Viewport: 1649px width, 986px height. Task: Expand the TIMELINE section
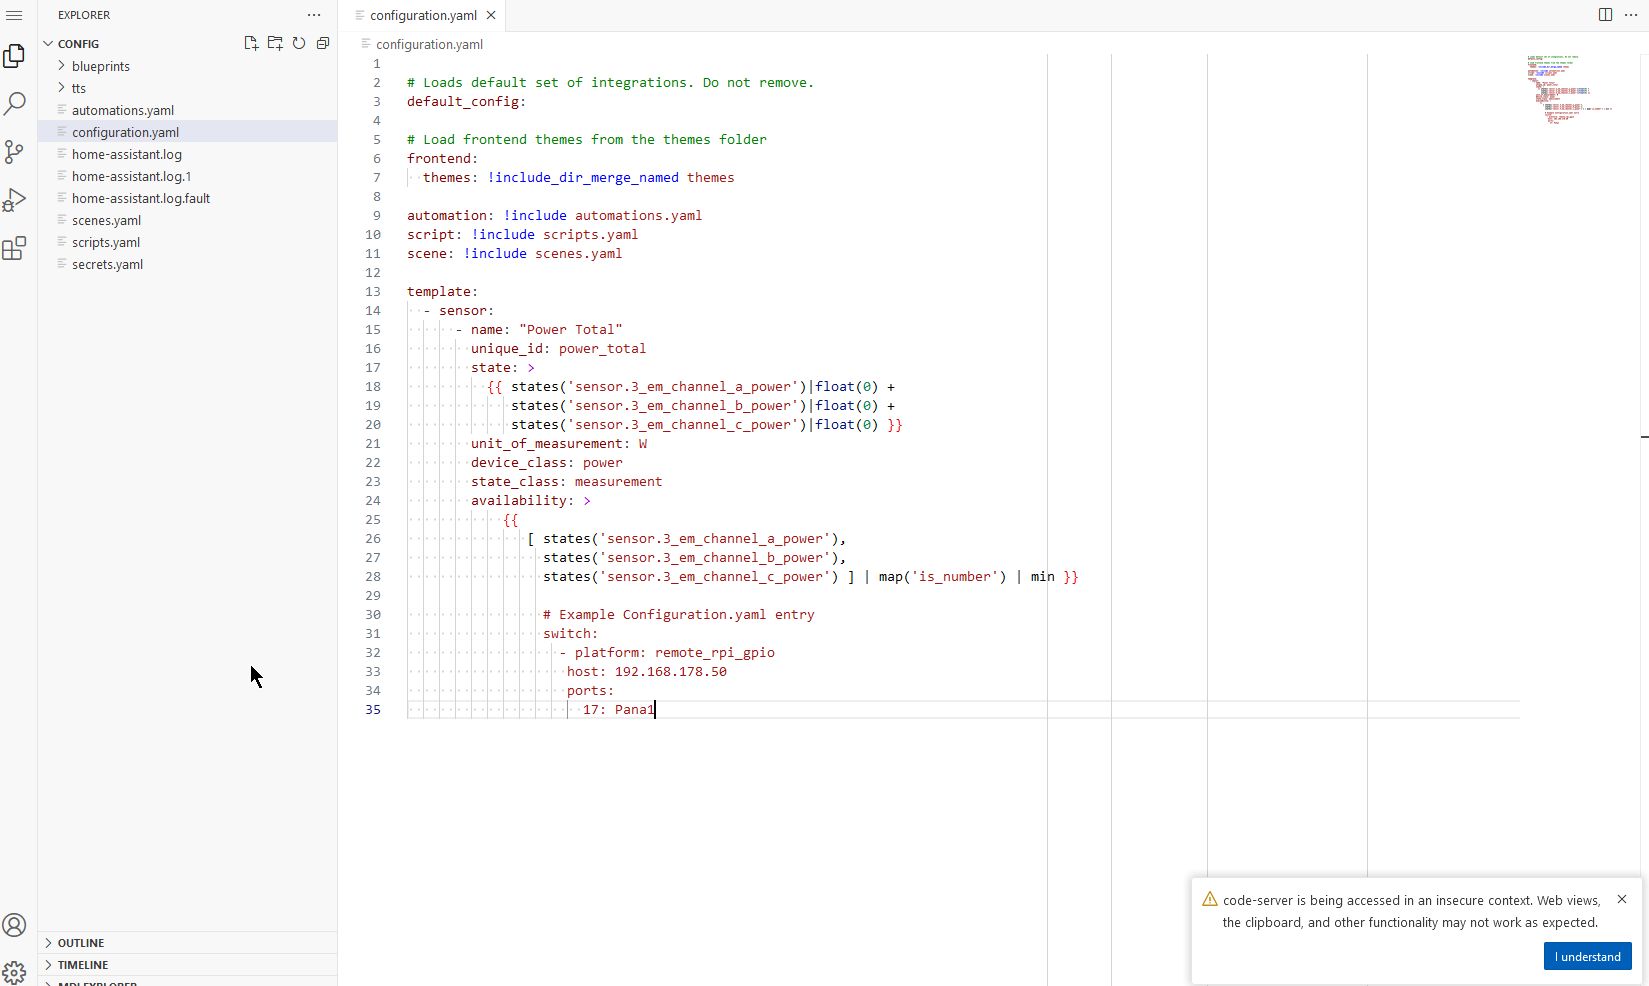(x=83, y=965)
